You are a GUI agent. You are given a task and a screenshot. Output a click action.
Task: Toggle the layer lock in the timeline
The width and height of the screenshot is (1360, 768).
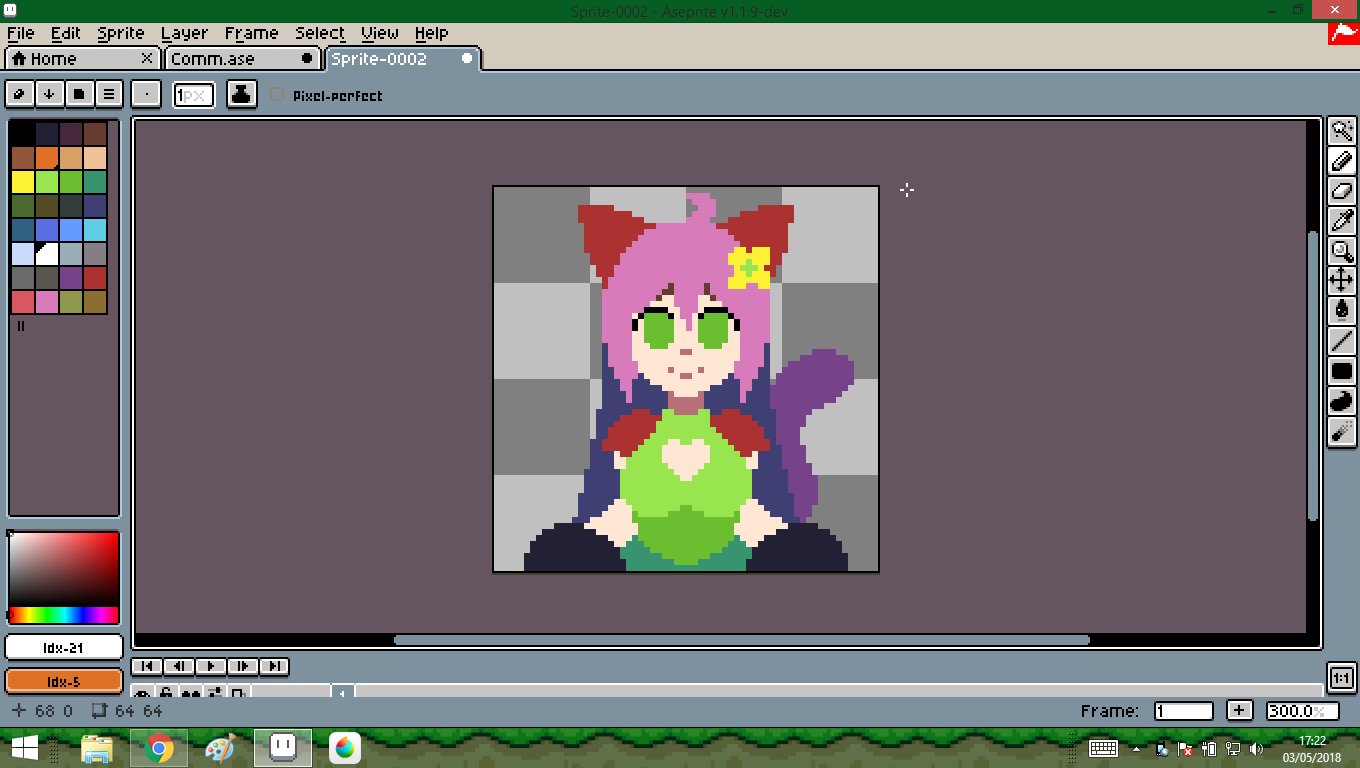tap(166, 693)
